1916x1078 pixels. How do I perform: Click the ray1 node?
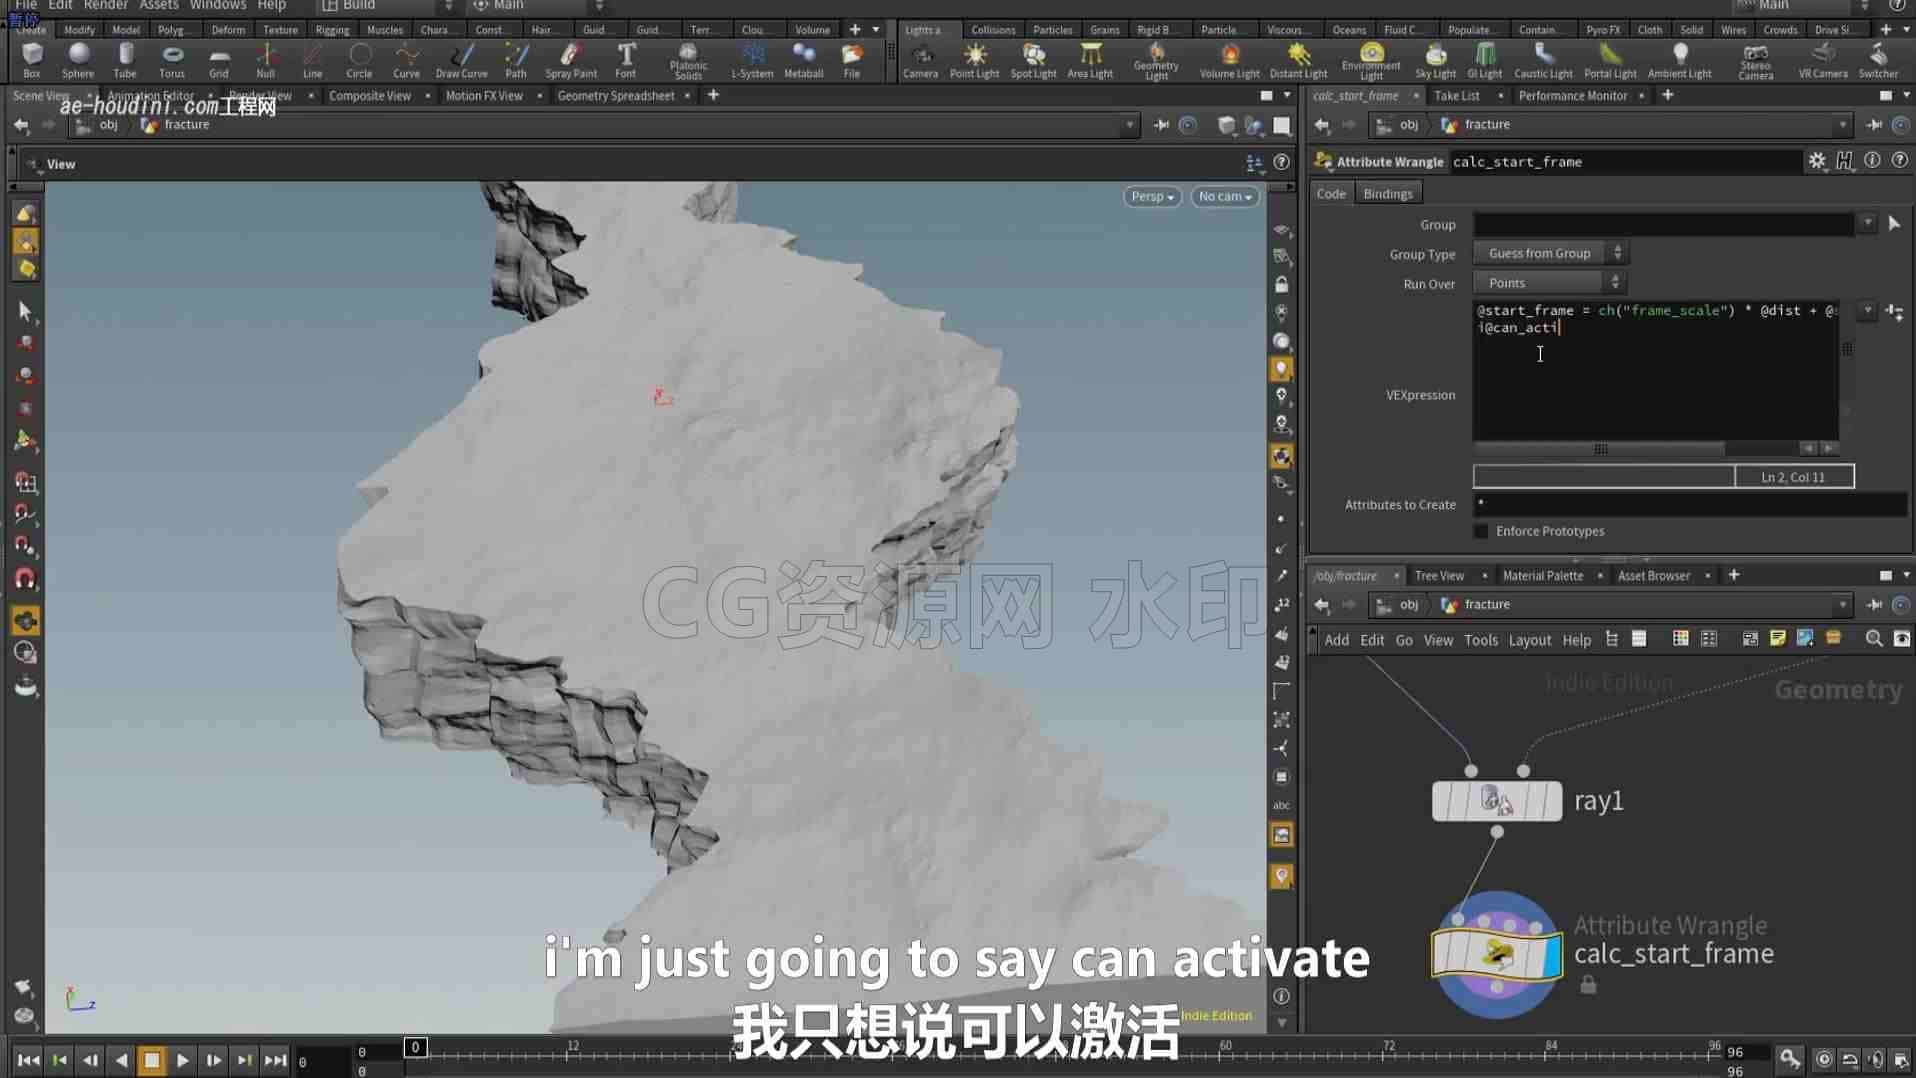pos(1496,801)
